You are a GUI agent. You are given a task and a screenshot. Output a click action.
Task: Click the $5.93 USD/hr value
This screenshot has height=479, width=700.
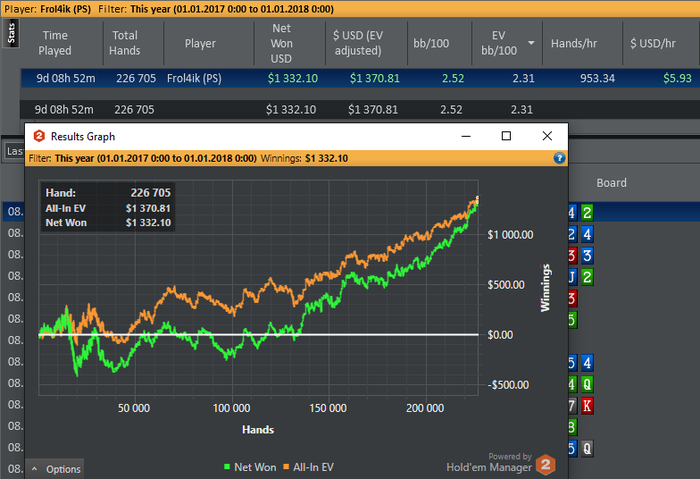[677, 79]
